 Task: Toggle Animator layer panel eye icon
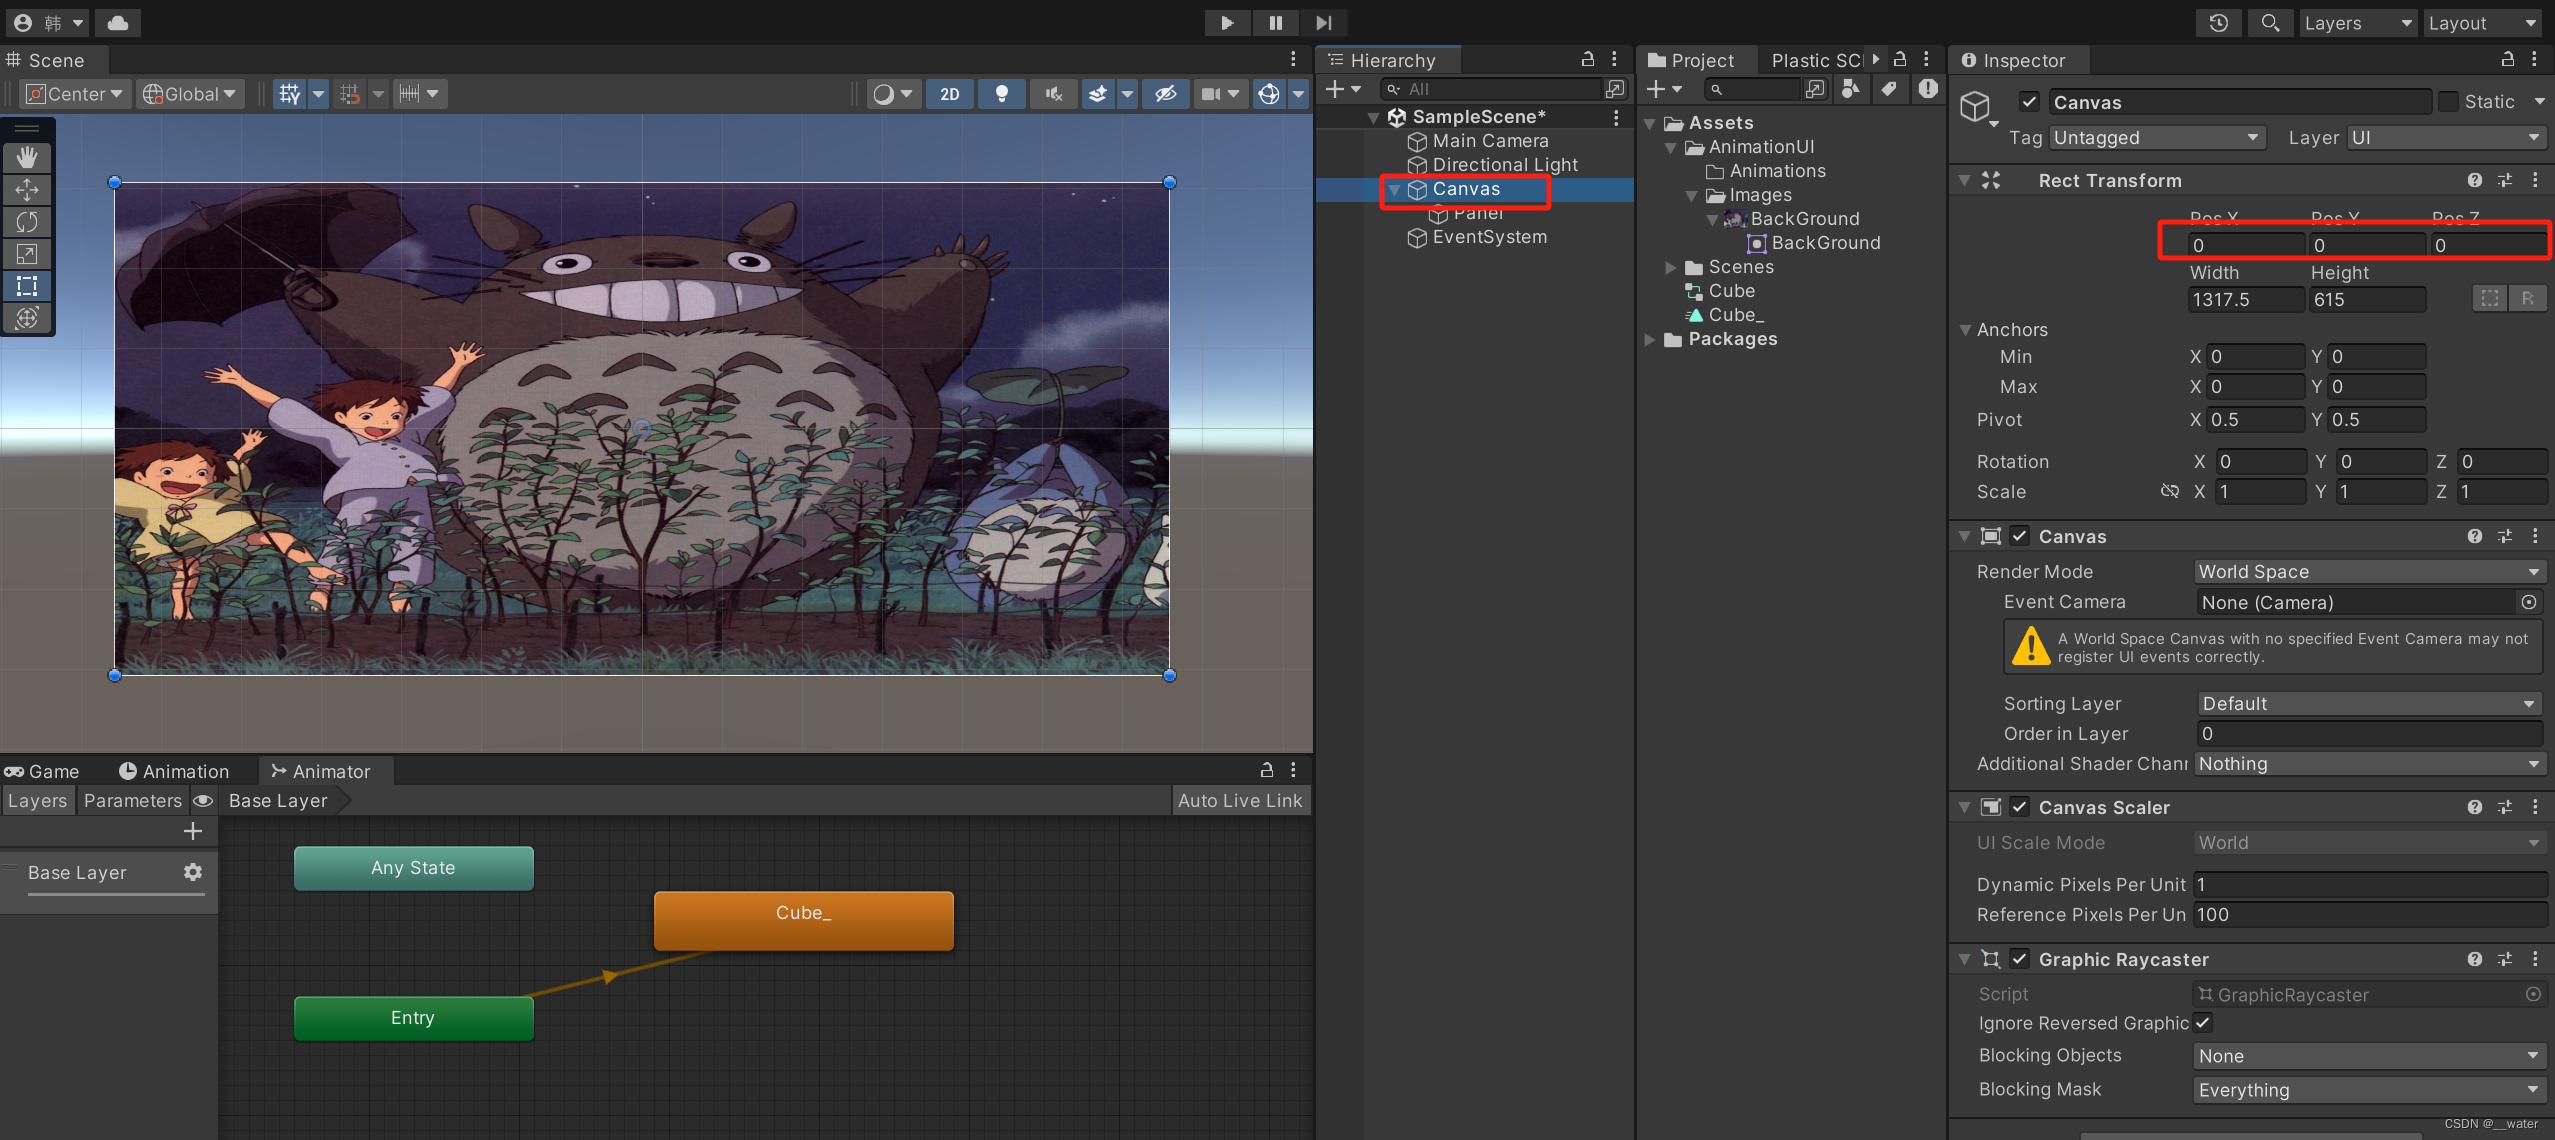pyautogui.click(x=203, y=800)
